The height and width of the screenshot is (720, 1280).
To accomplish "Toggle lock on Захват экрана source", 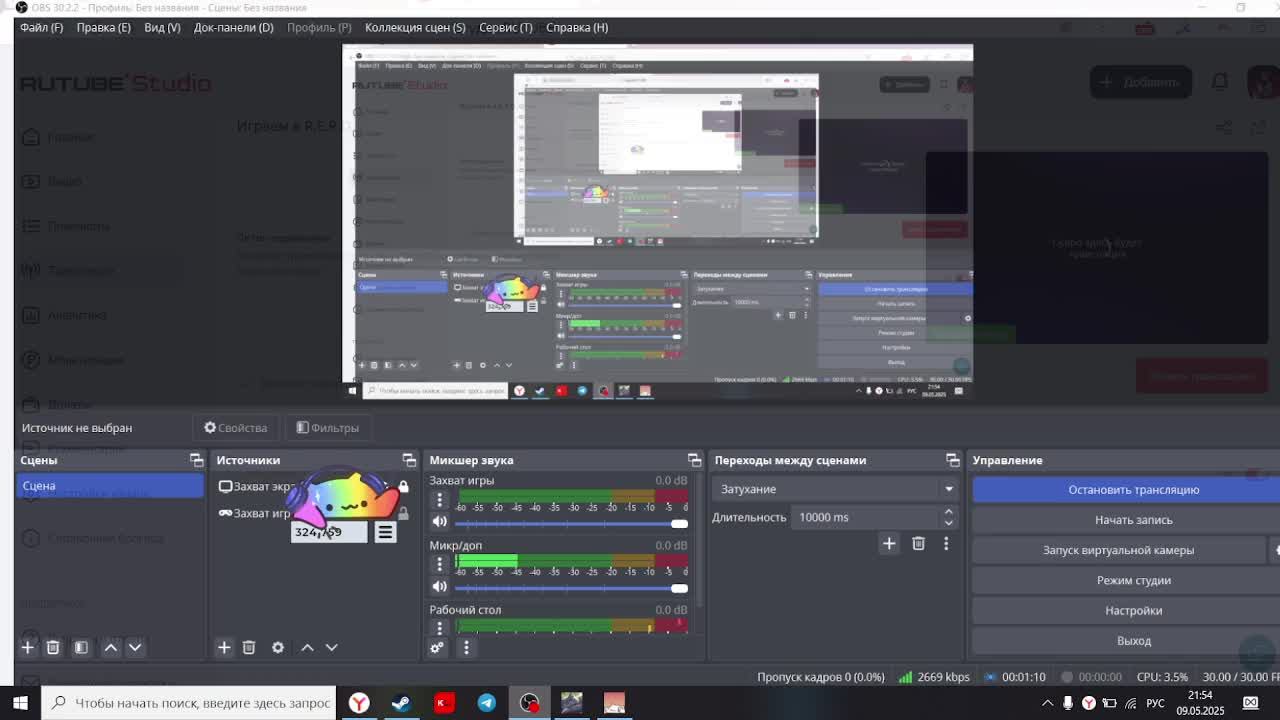I will 403,486.
